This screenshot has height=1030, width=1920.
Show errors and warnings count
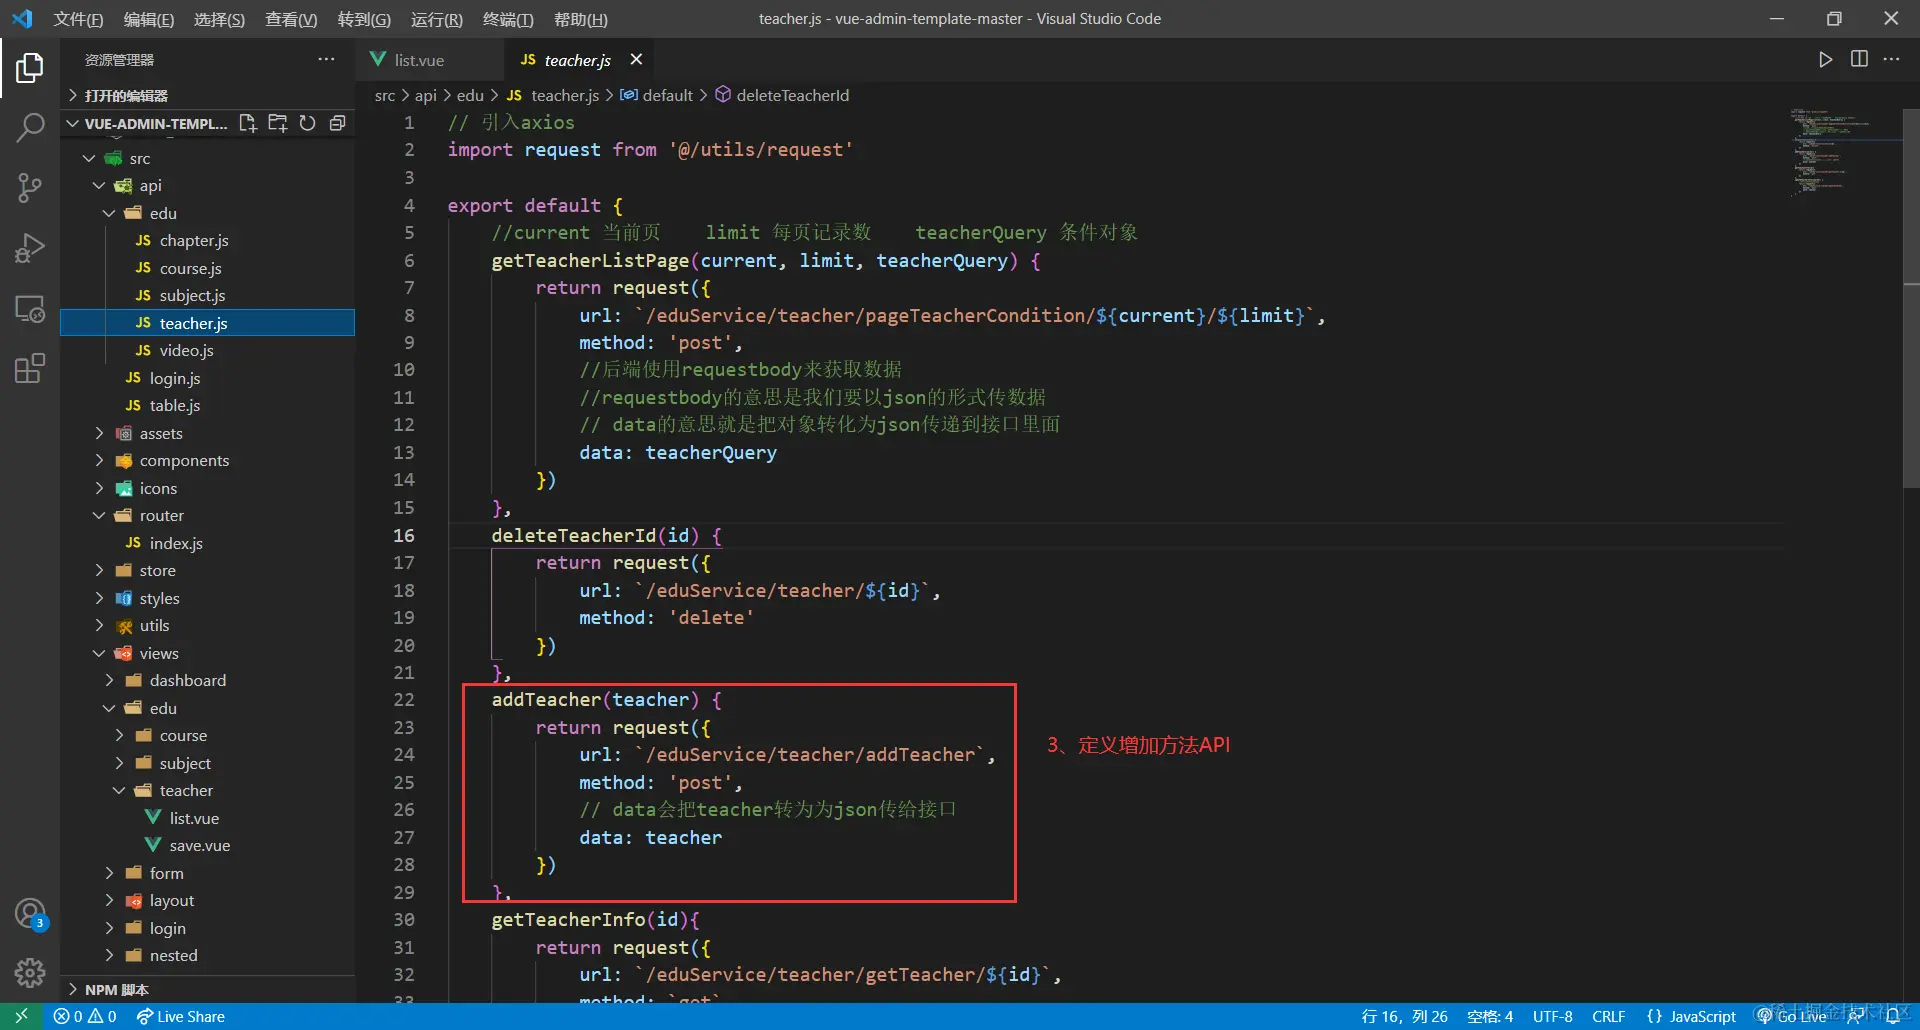[x=85, y=1016]
